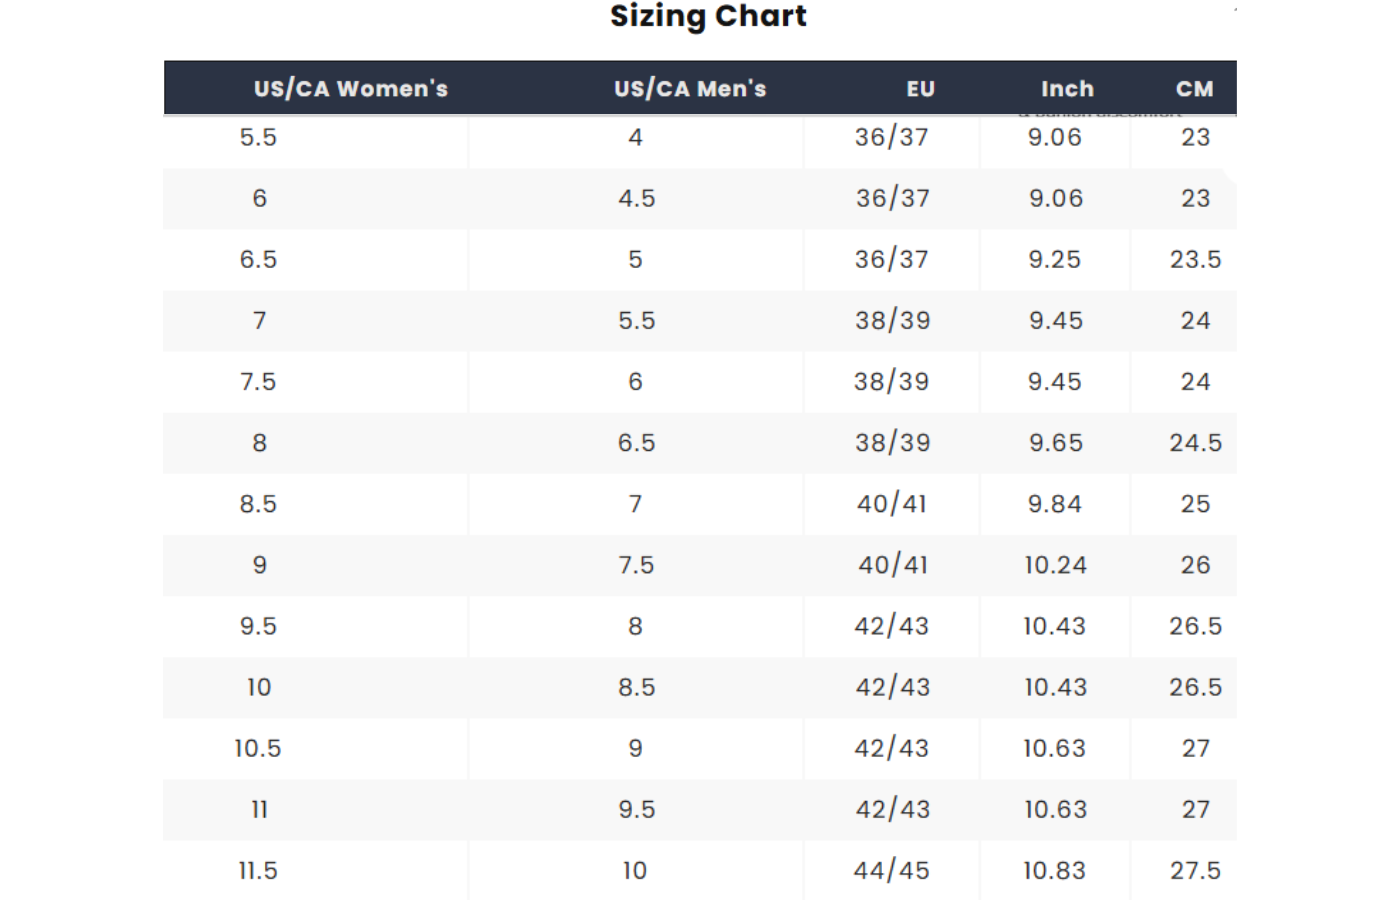Screen dimensions: 1400x900
Task: Select women's size 6.5 cell
Action: point(258,260)
